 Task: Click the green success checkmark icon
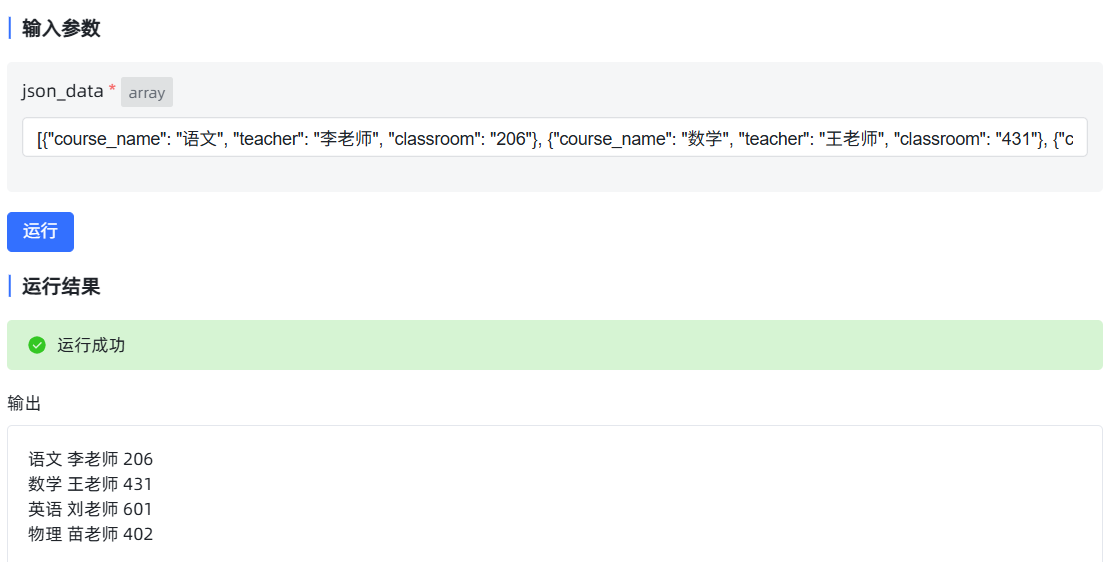(37, 345)
